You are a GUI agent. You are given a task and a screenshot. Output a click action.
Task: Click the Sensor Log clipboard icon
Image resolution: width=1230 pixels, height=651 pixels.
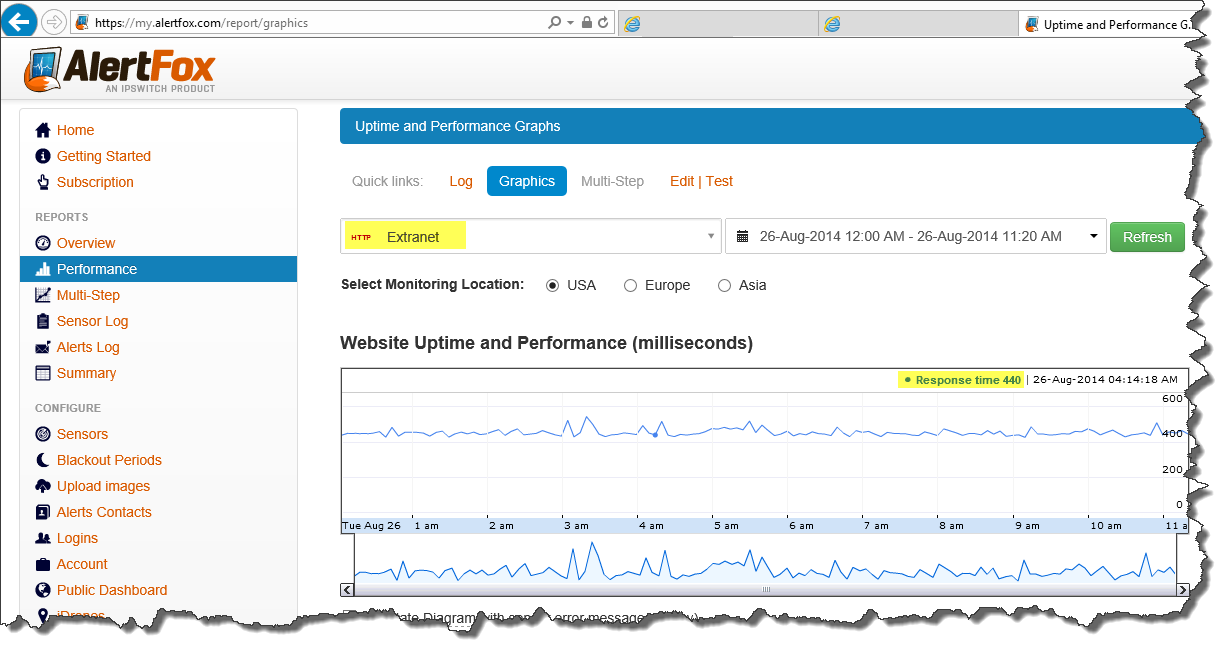pyautogui.click(x=43, y=321)
